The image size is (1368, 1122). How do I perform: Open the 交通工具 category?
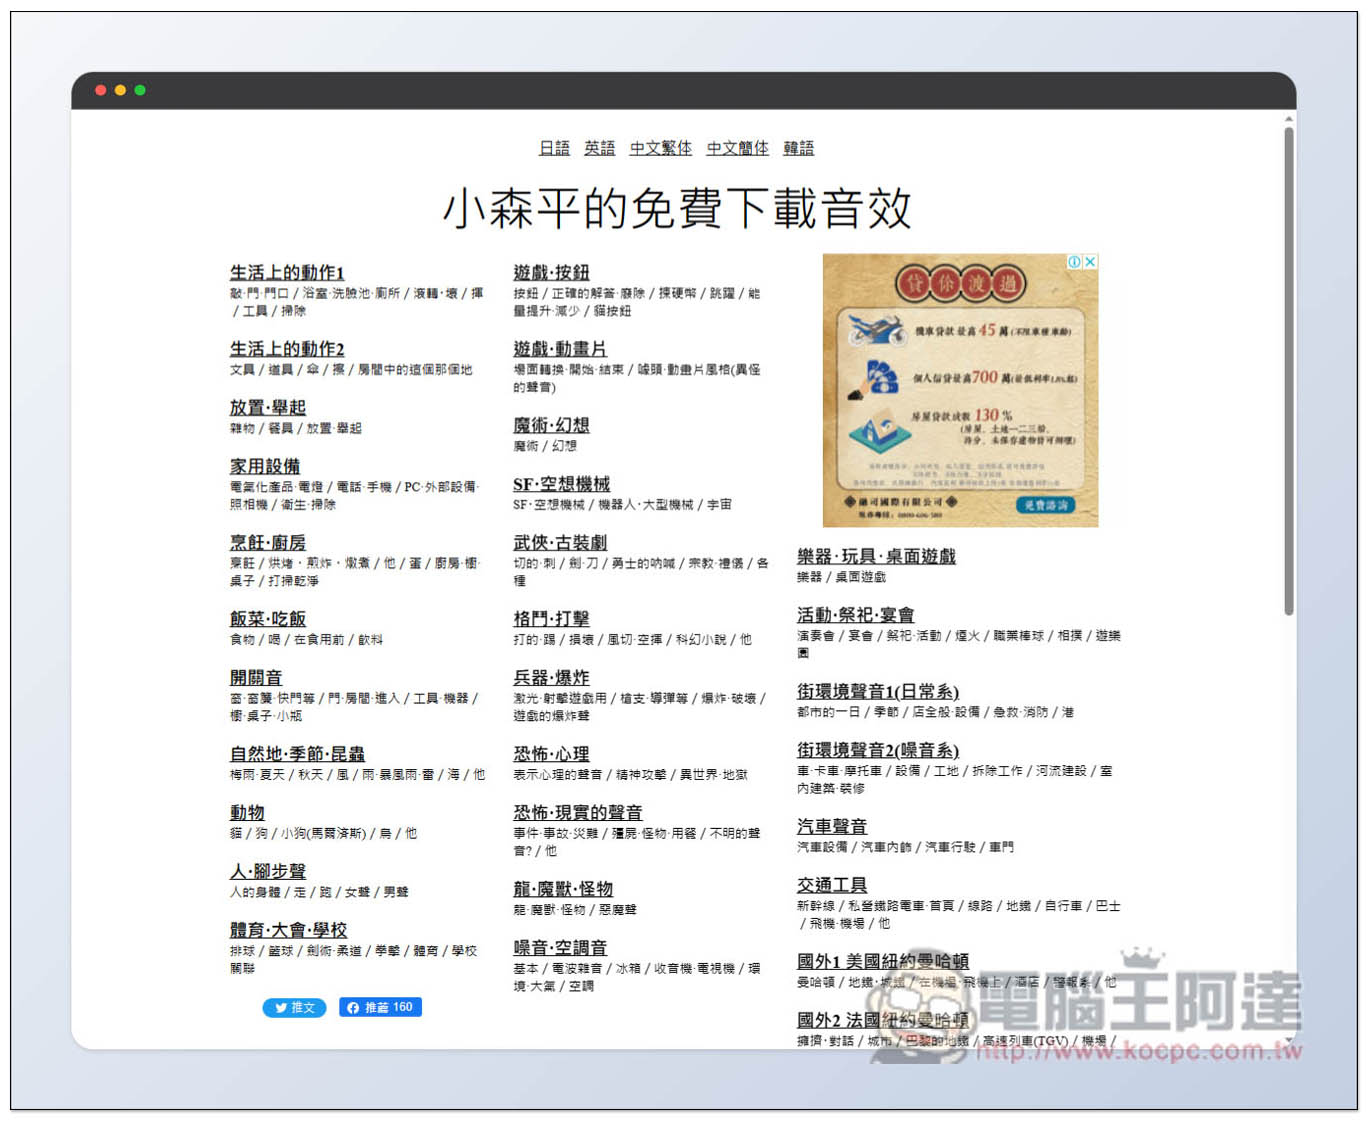pyautogui.click(x=831, y=885)
